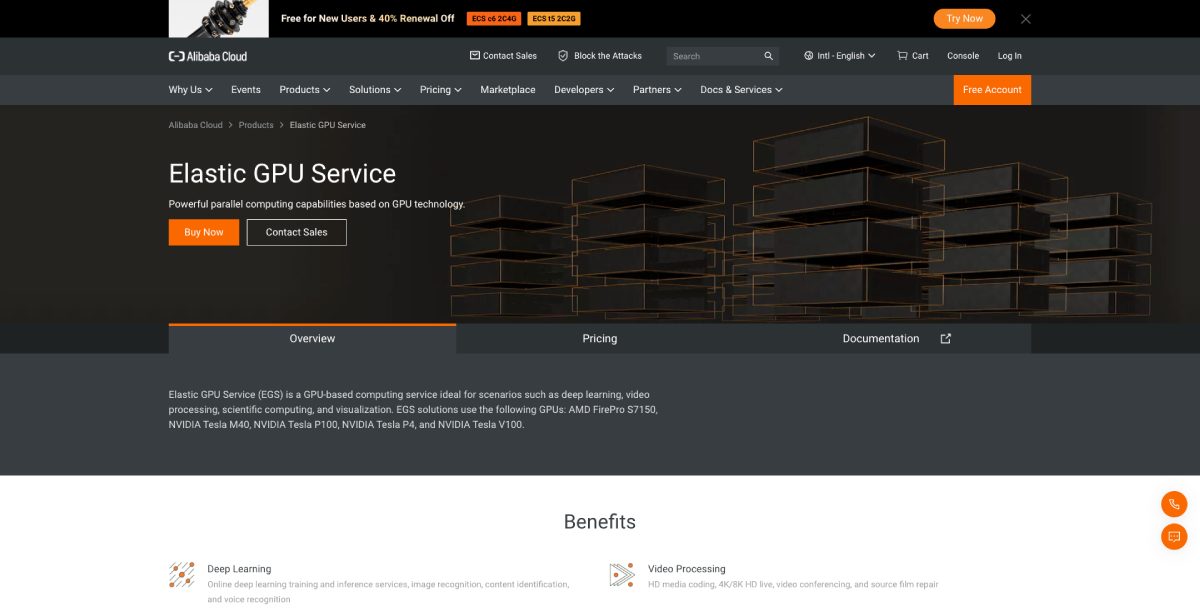
Task: Switch to the Pricing tab
Action: (x=600, y=338)
